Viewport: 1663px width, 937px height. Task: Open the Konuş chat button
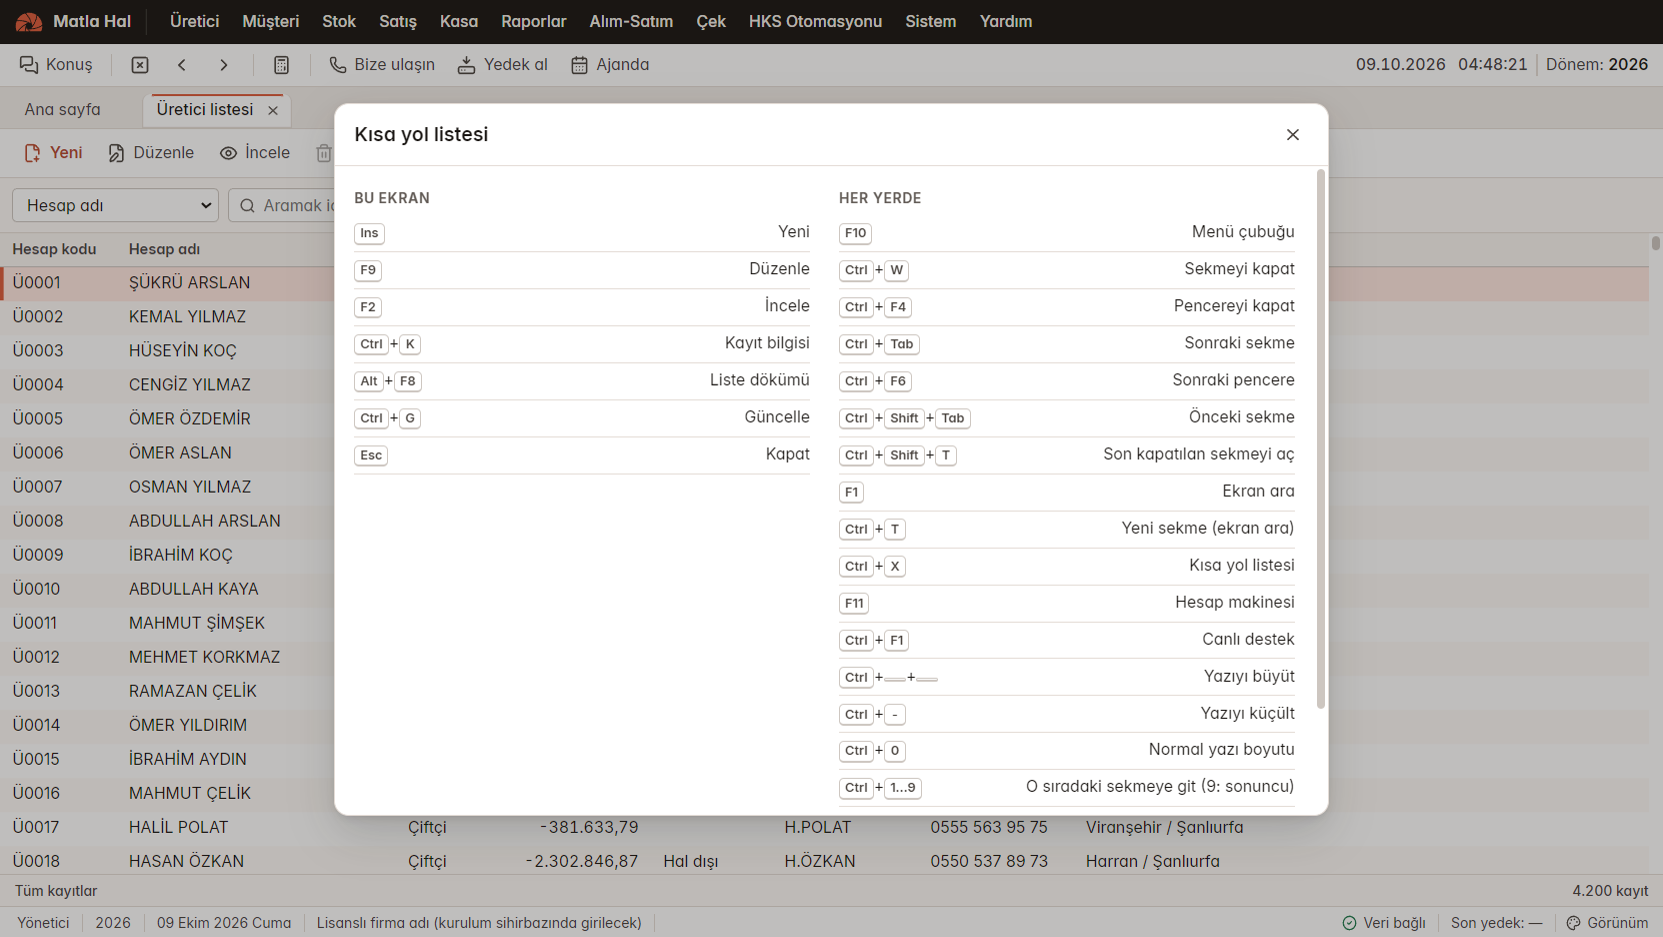point(56,65)
